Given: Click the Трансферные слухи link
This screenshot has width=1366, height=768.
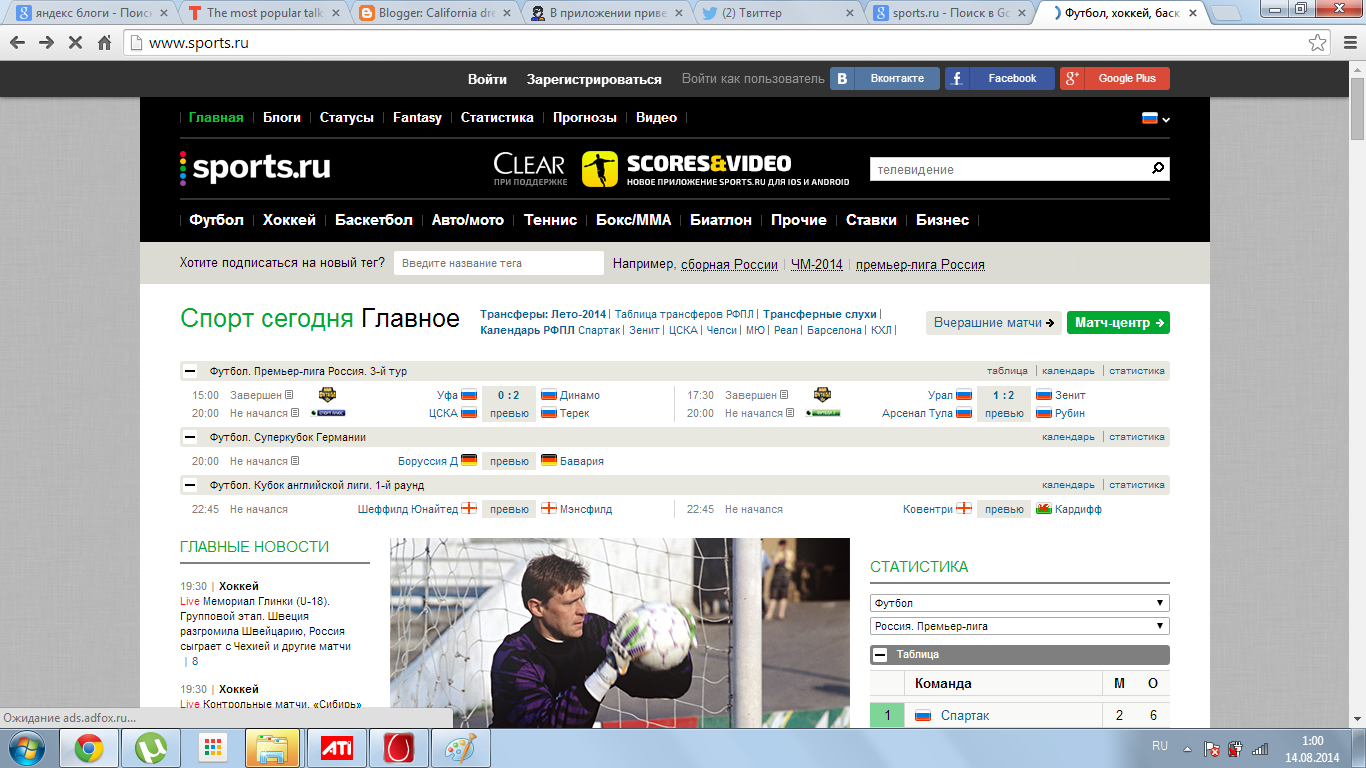Looking at the screenshot, I should [x=820, y=314].
